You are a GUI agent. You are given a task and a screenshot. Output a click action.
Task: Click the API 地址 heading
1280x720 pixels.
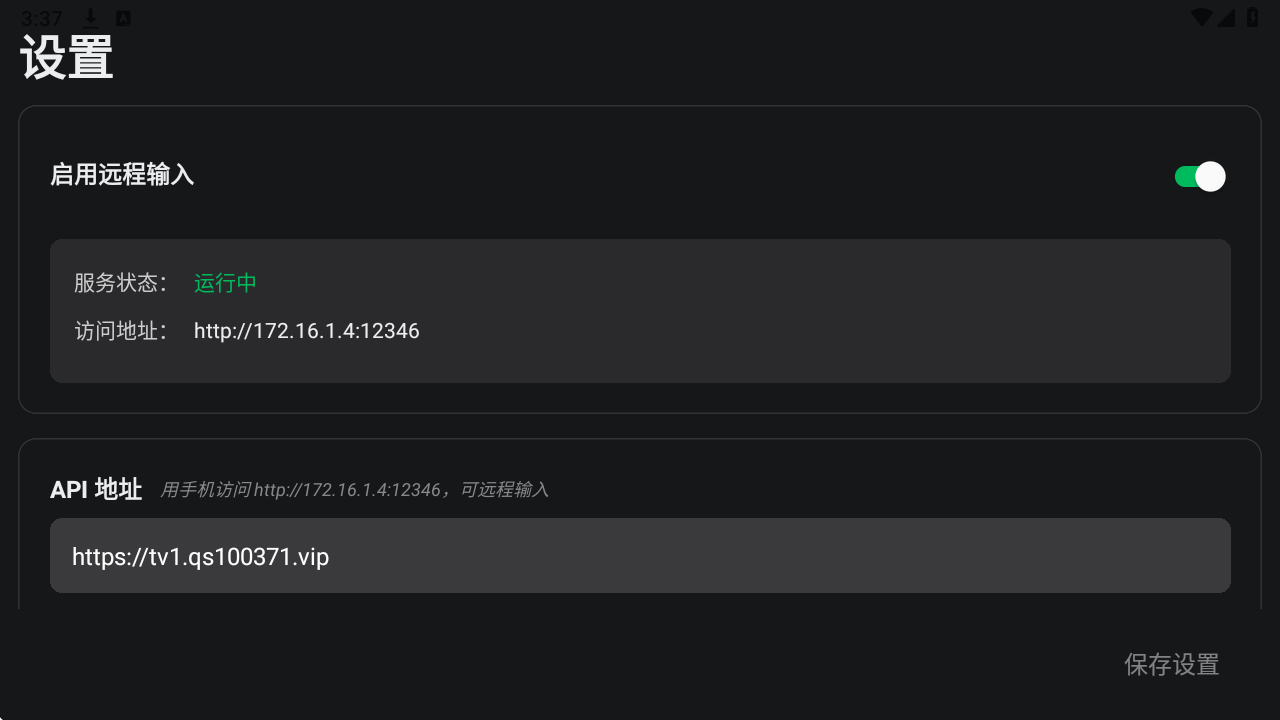(96, 489)
